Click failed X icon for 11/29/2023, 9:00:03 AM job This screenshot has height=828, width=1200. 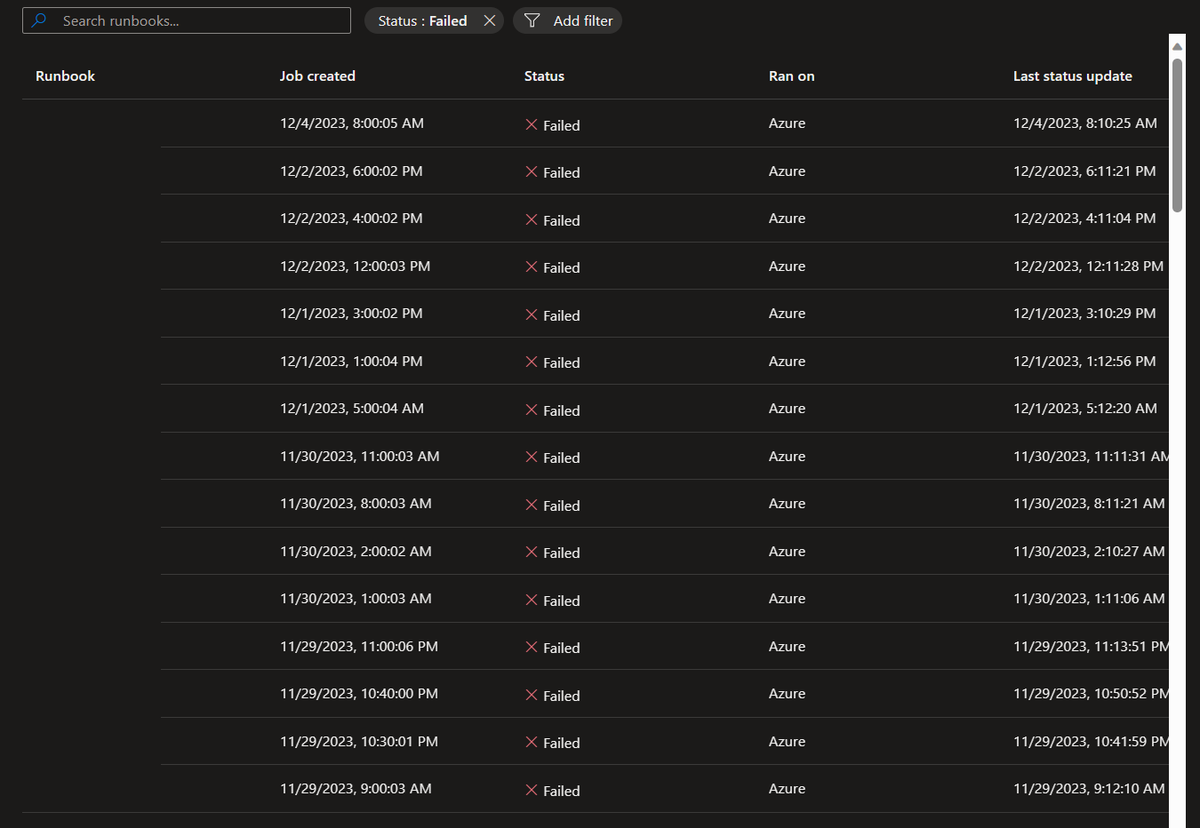[x=532, y=790]
